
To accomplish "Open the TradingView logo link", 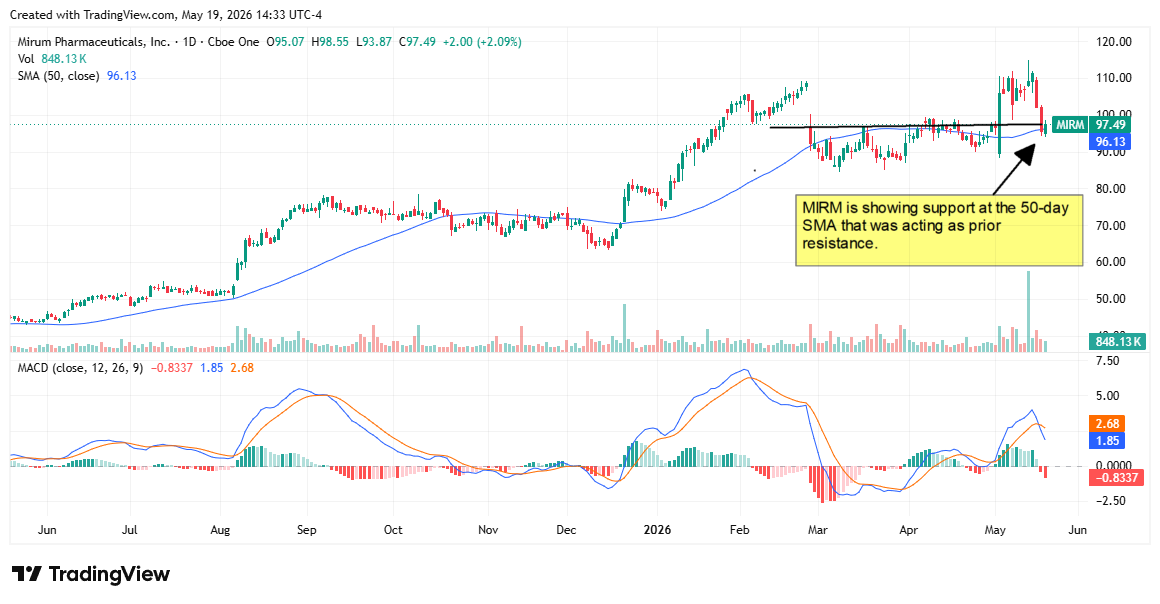I will pyautogui.click(x=91, y=574).
